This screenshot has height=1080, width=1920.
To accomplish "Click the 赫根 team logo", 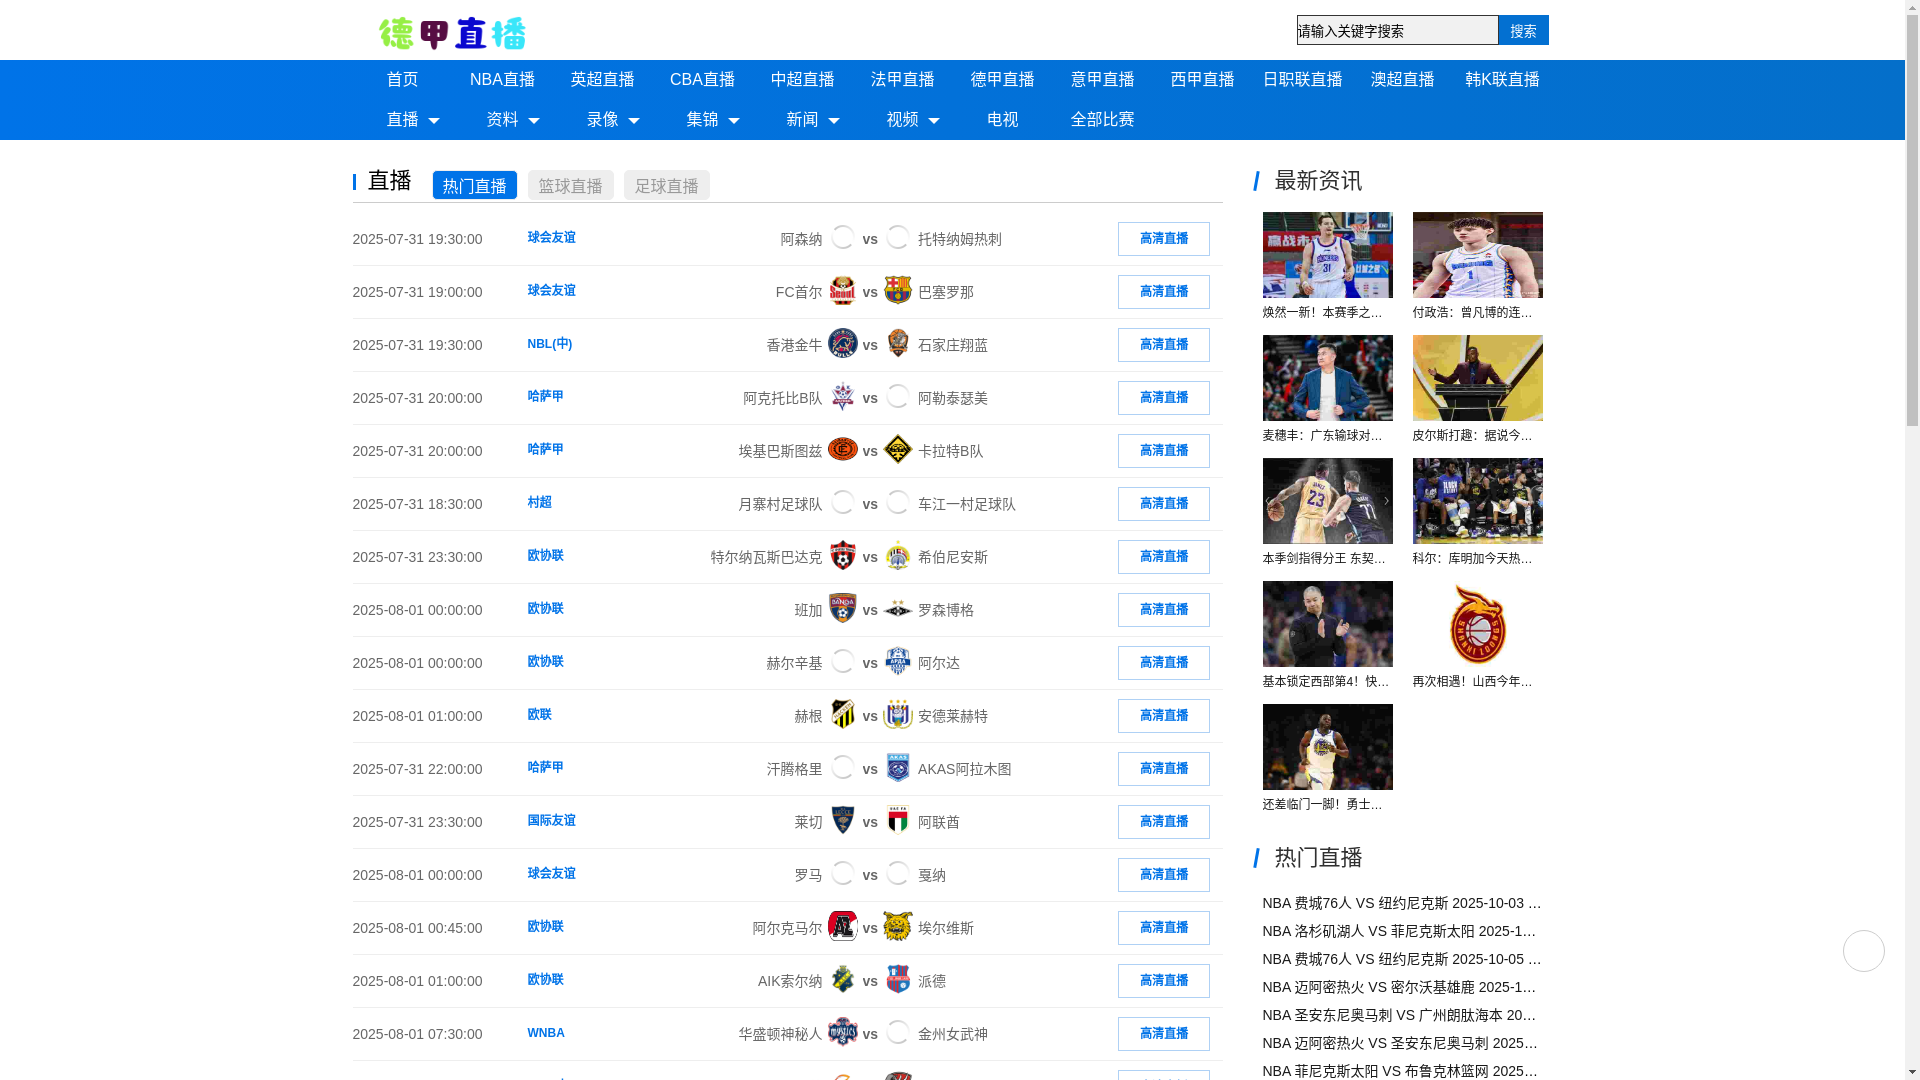I will coord(843,715).
